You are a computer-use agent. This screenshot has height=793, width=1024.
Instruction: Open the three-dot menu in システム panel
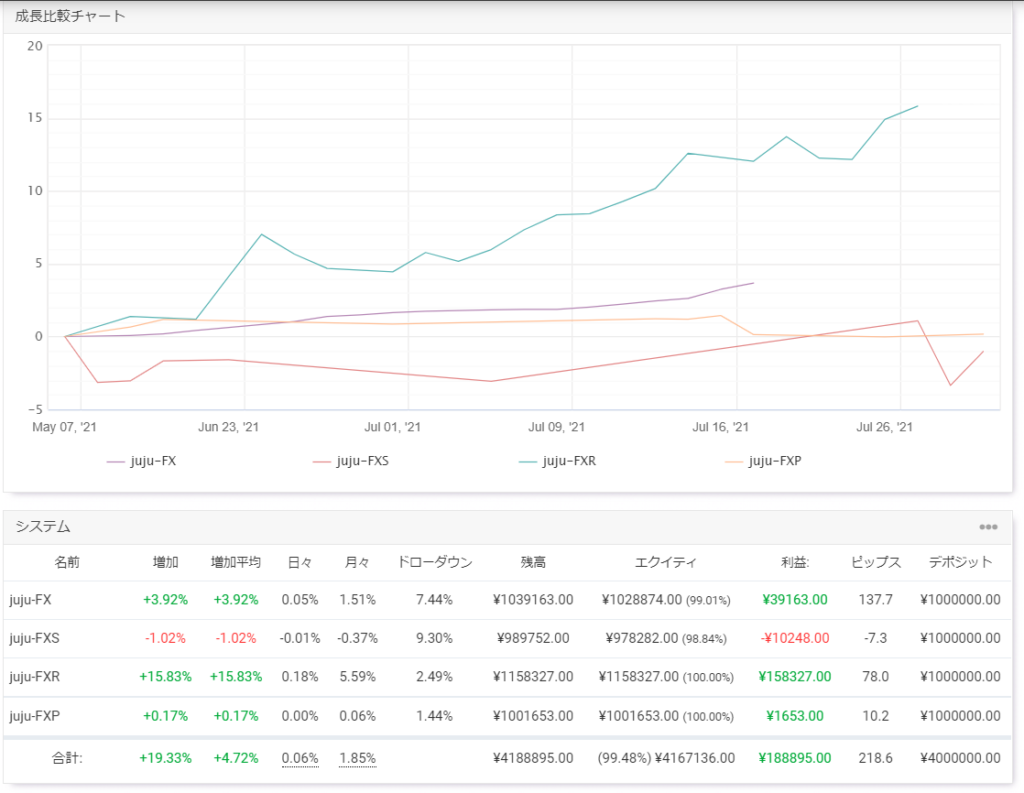tap(988, 527)
